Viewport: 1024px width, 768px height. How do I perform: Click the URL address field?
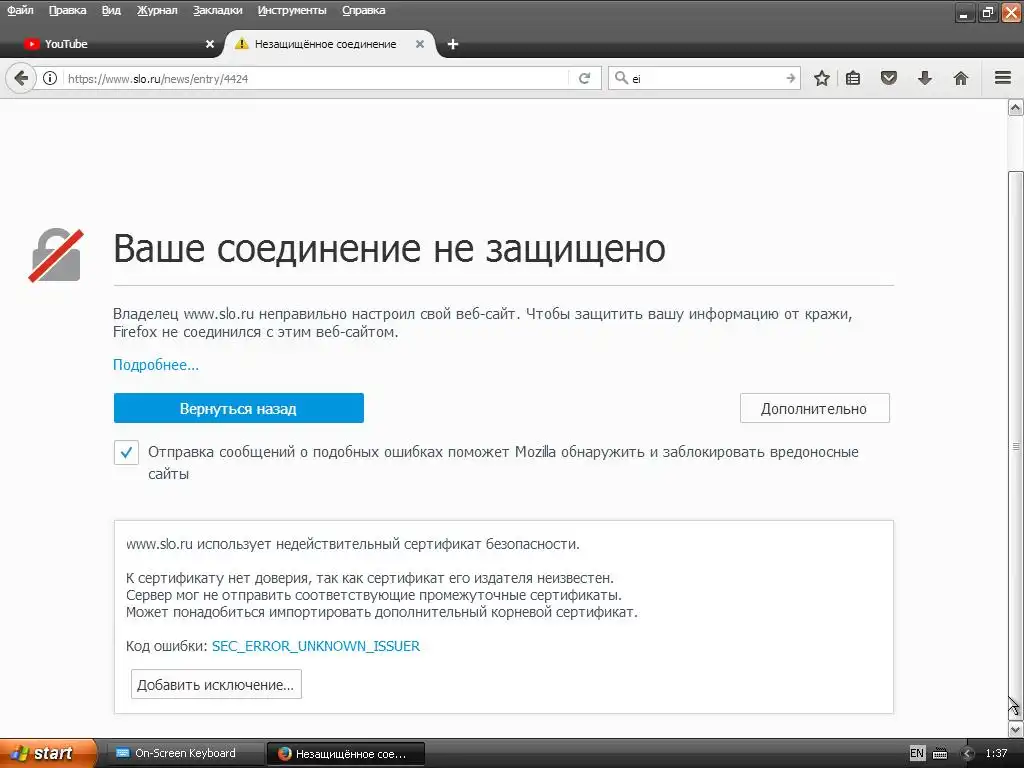point(317,78)
